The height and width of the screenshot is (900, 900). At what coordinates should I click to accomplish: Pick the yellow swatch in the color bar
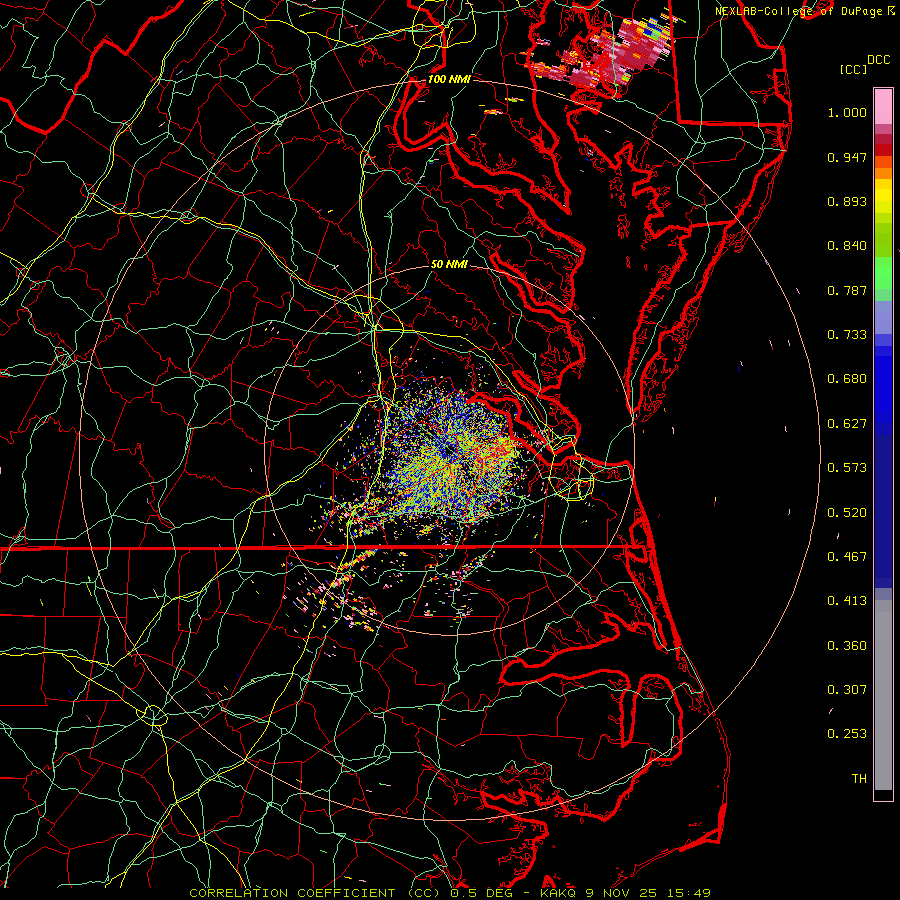point(883,196)
